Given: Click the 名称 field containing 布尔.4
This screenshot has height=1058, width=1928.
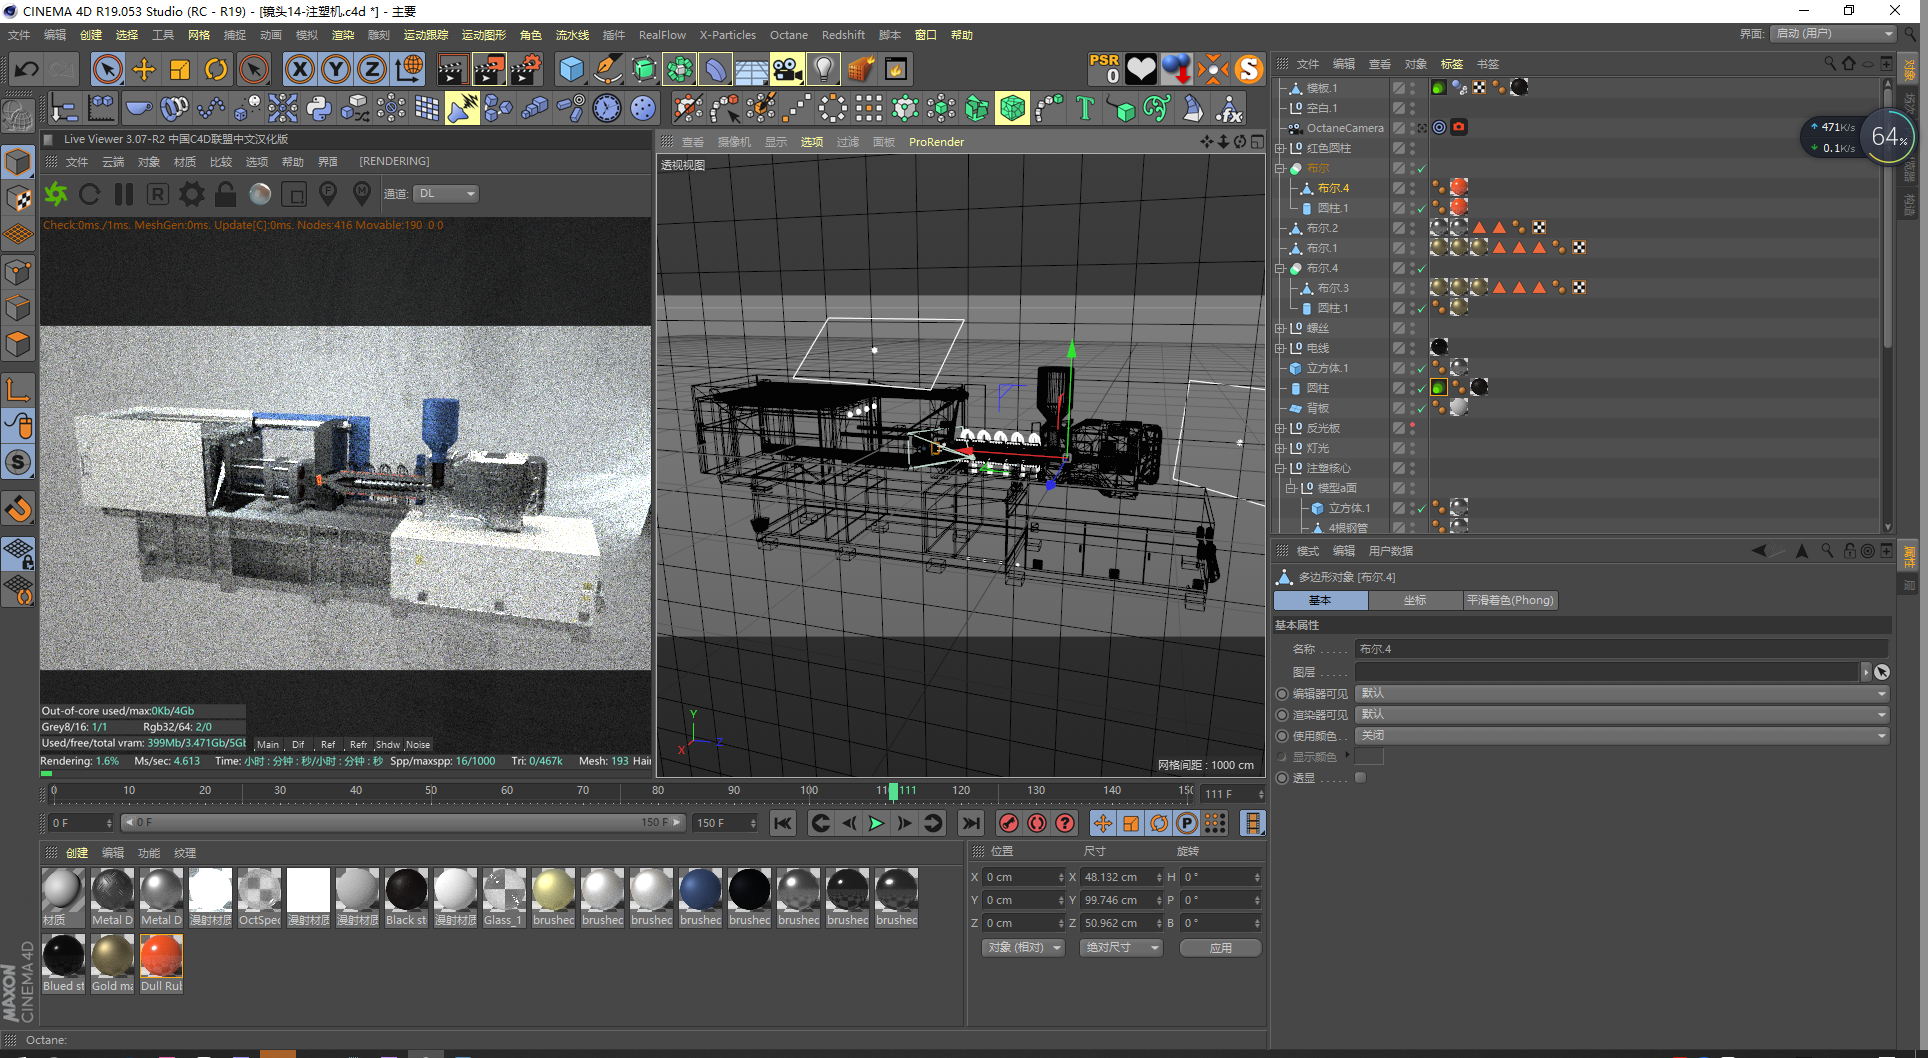Looking at the screenshot, I should [x=1621, y=649].
